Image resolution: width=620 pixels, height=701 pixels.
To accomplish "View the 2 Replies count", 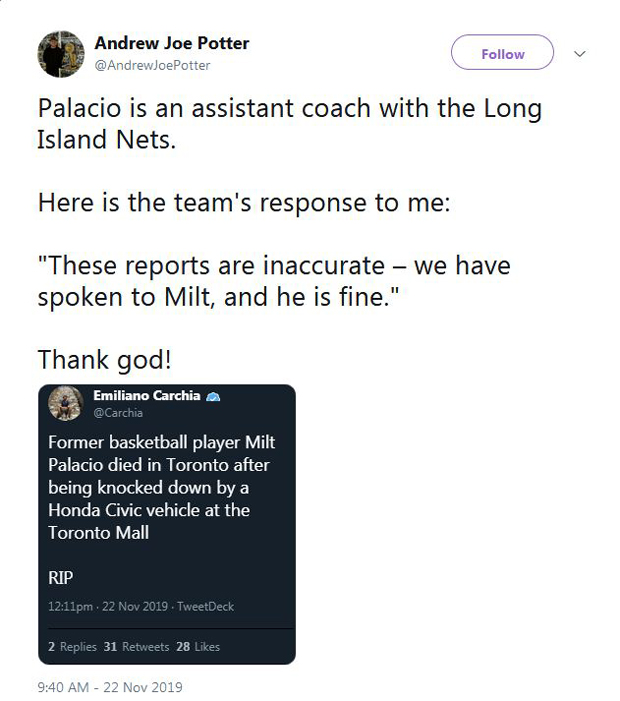I will [72, 647].
